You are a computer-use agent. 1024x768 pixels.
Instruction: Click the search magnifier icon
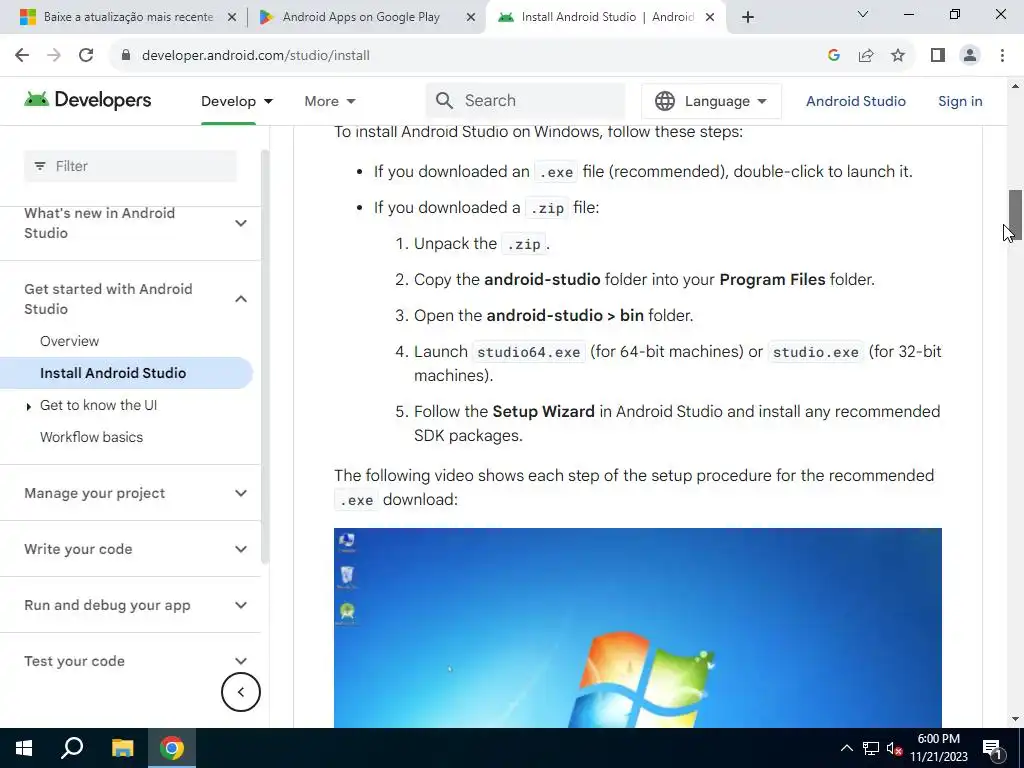coord(444,101)
